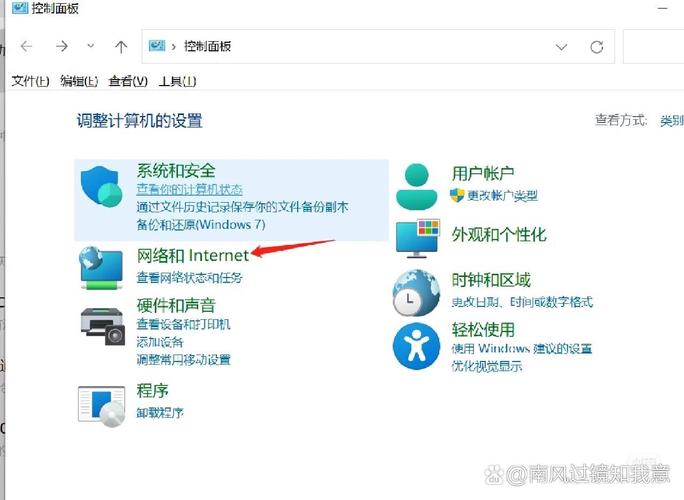
Task: Click the shield icon beside 更改帐户类型
Action: (457, 195)
